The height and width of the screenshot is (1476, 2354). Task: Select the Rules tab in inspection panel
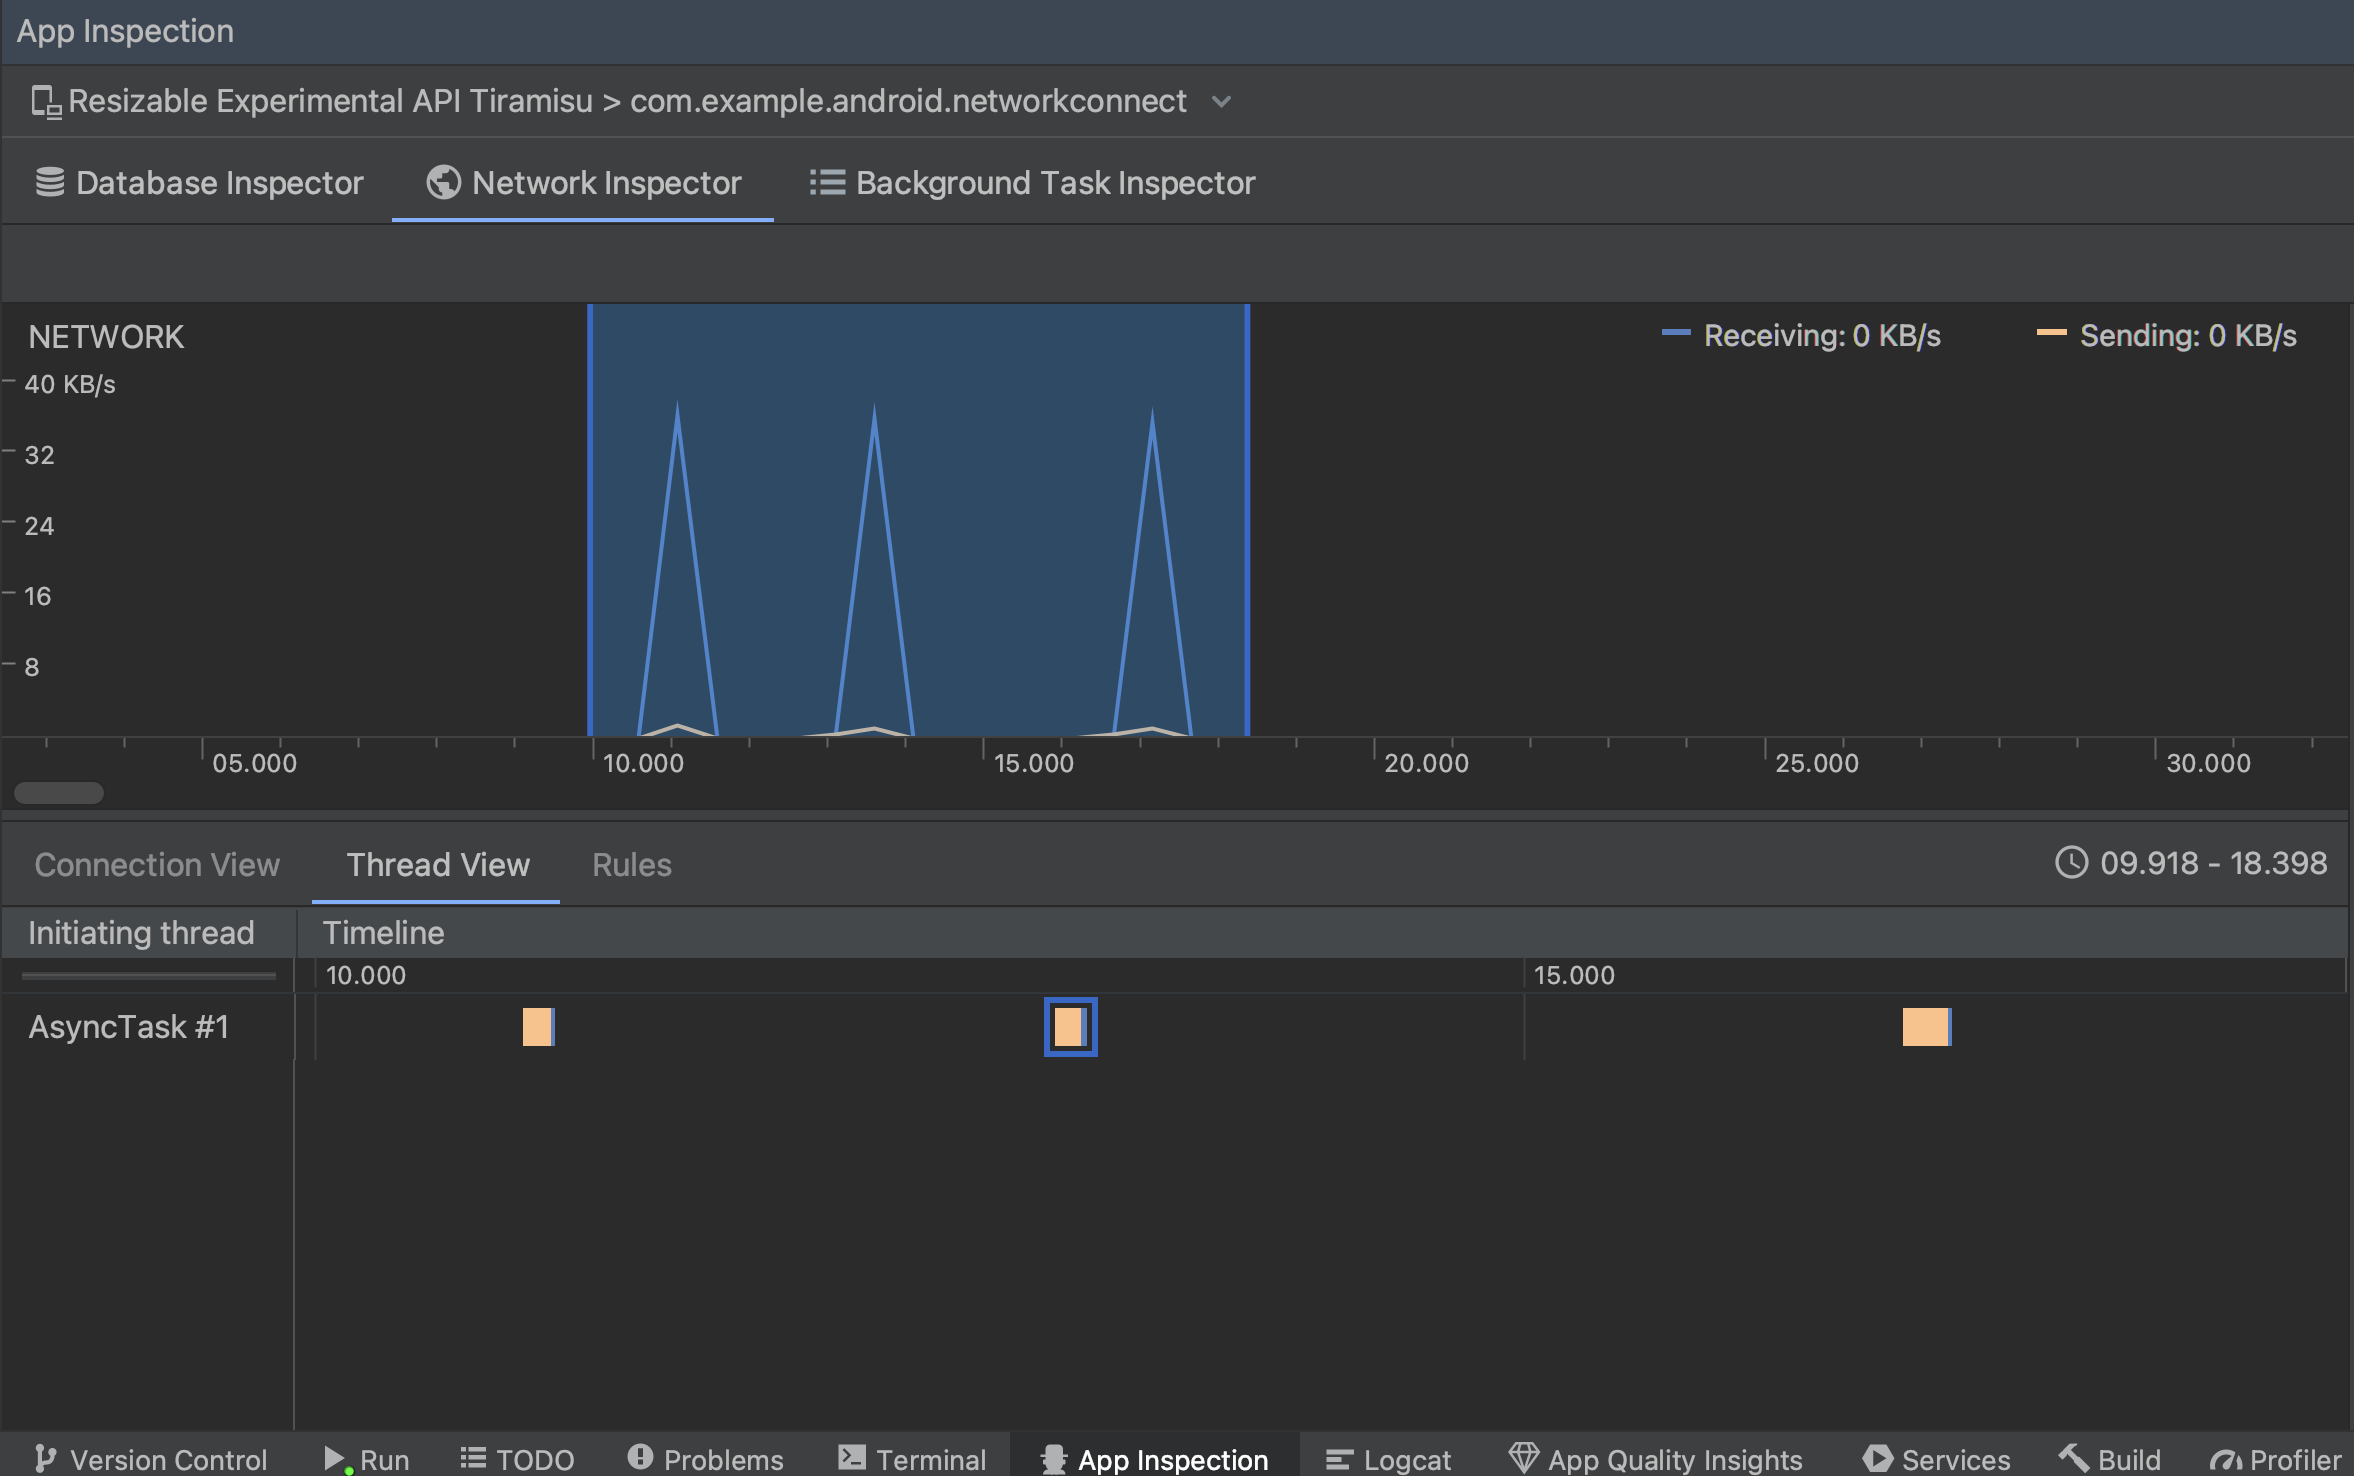pyautogui.click(x=632, y=864)
